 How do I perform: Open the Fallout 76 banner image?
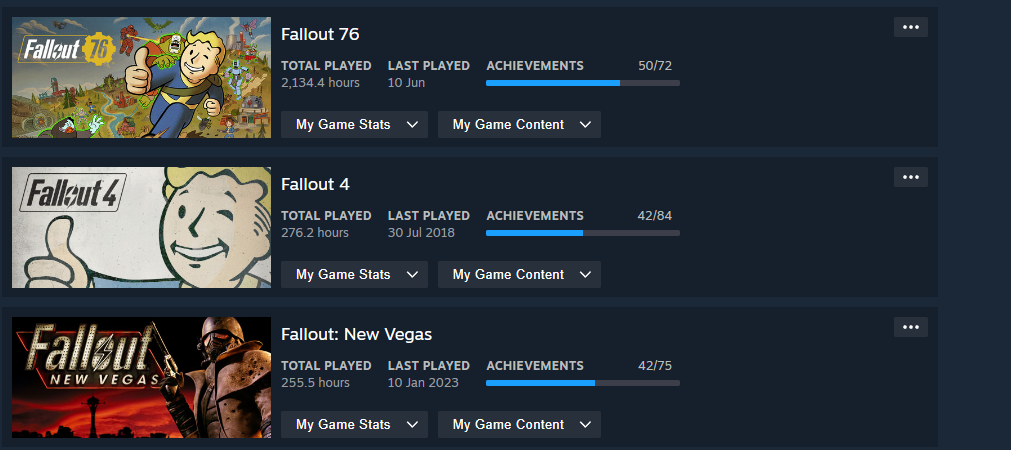click(141, 77)
